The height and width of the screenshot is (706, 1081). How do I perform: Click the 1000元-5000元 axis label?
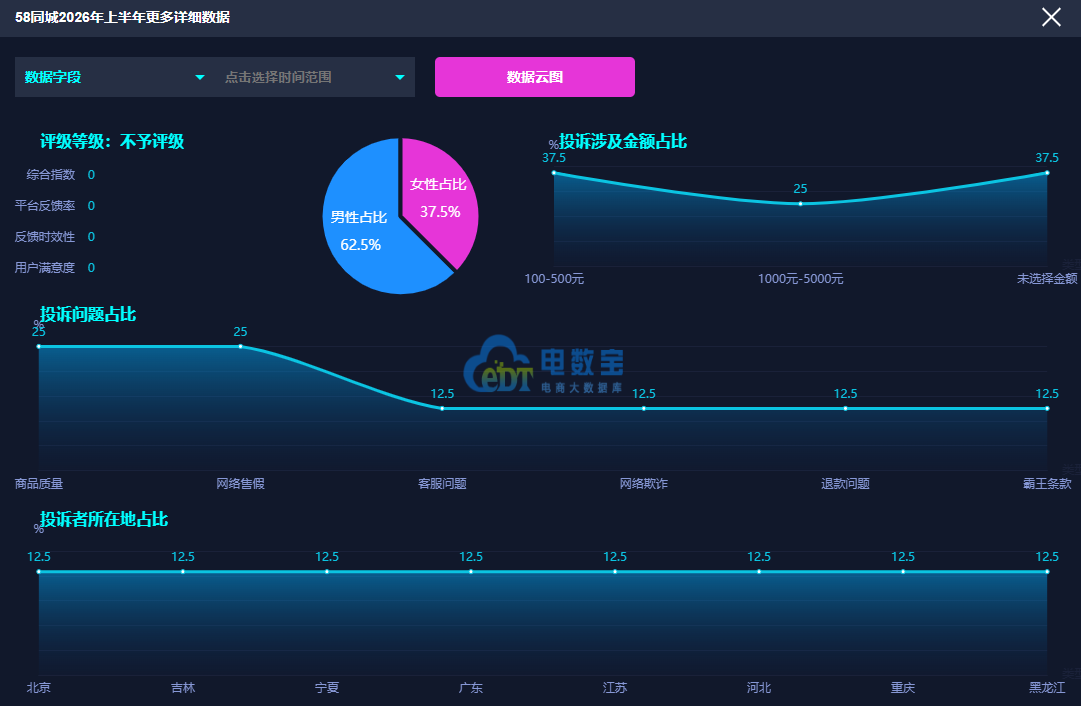(800, 279)
